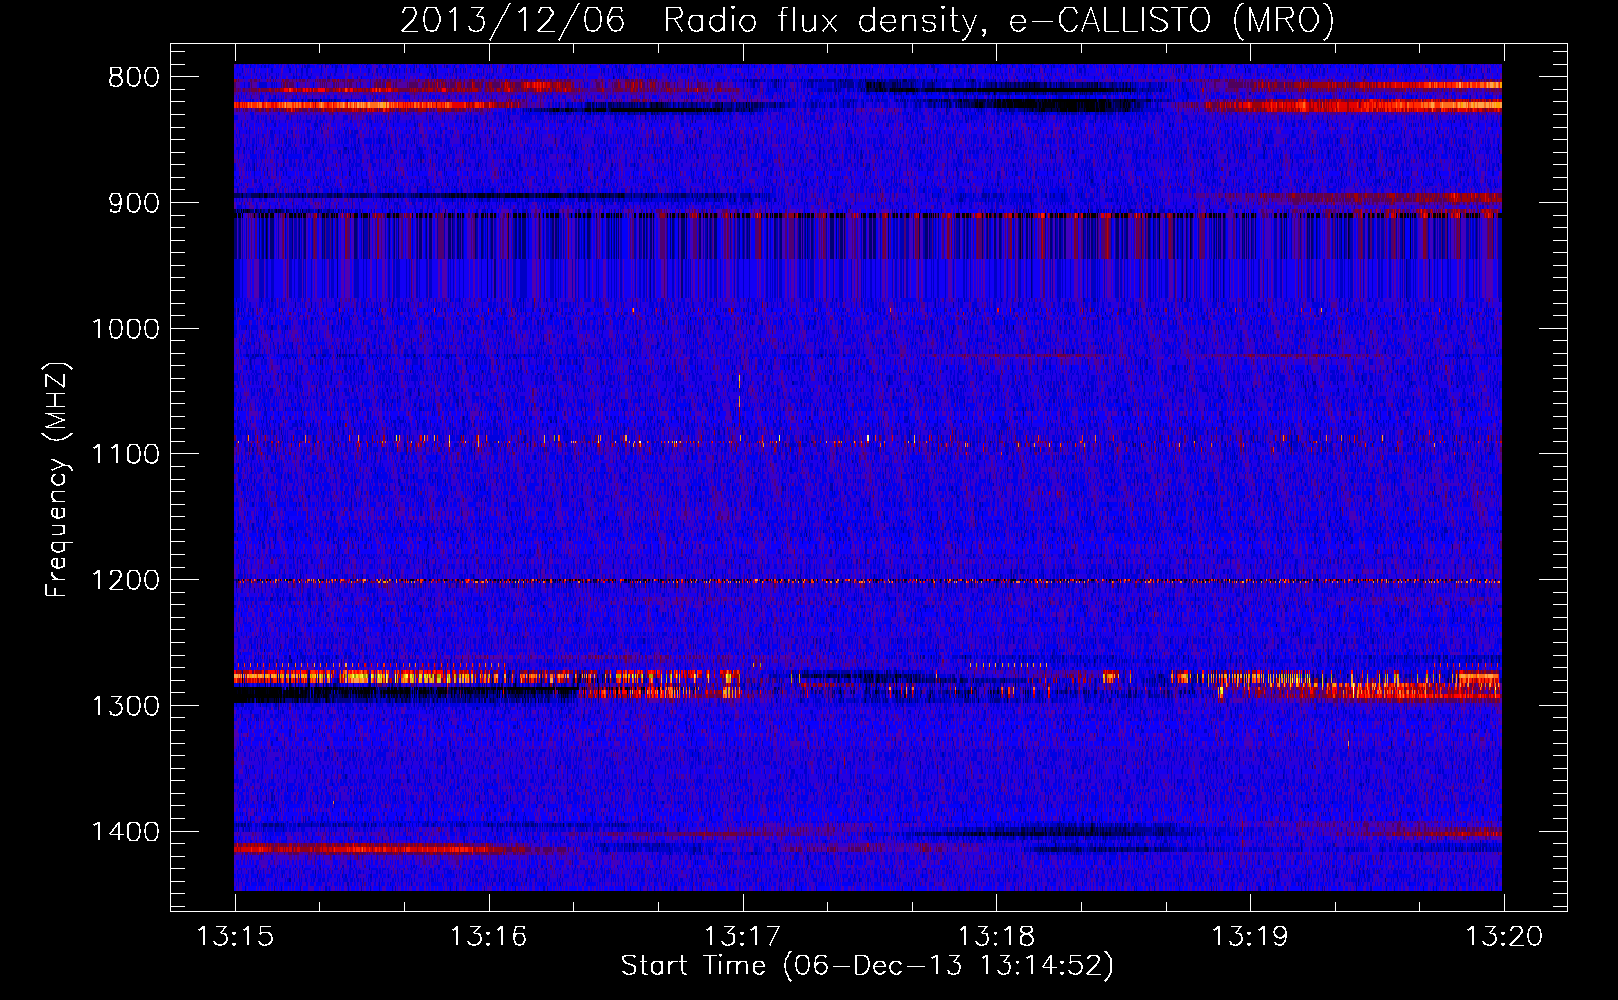The height and width of the screenshot is (1000, 1618).
Task: Click the 13:16 time tick label
Action: click(x=488, y=937)
